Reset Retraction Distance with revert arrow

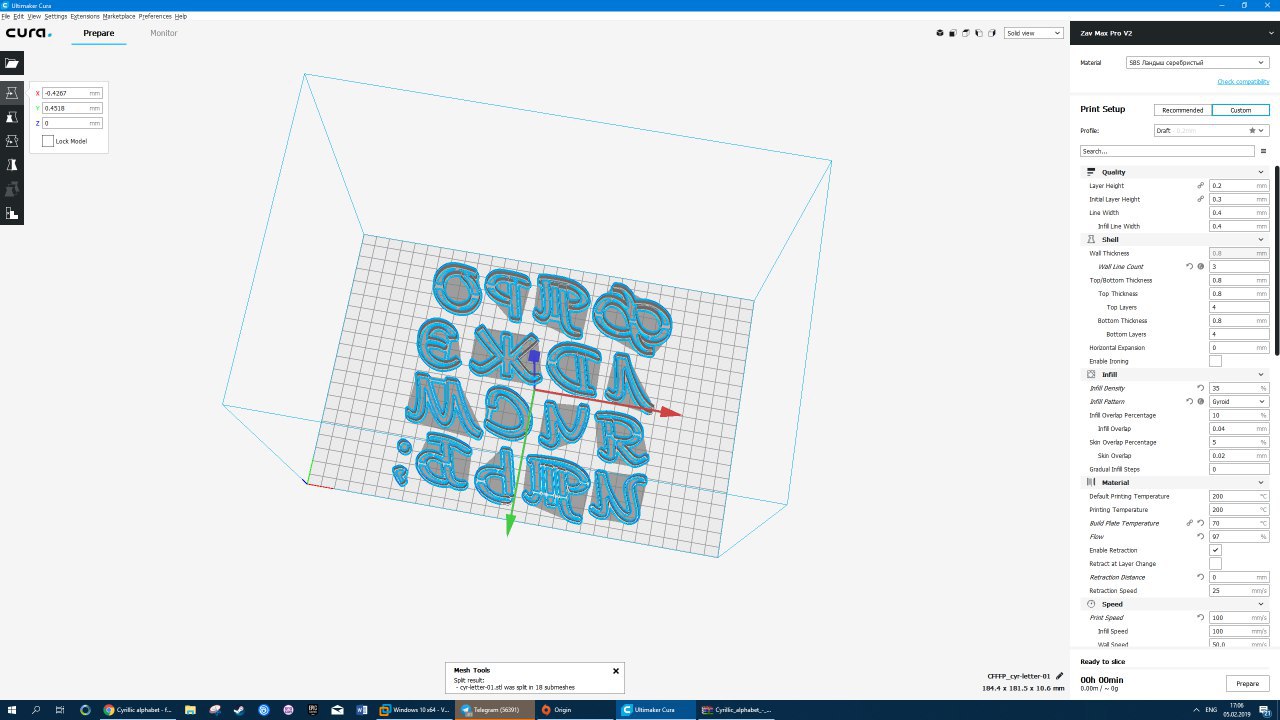1201,577
